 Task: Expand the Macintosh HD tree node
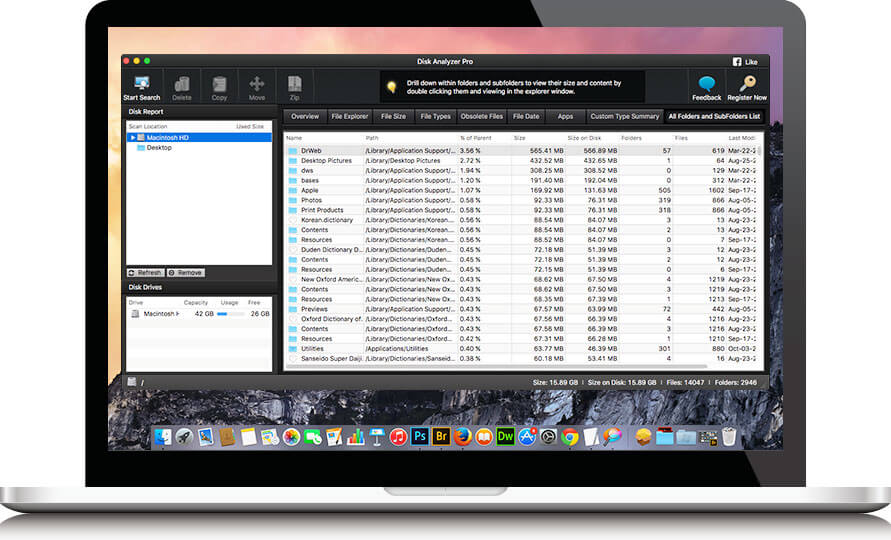click(133, 138)
